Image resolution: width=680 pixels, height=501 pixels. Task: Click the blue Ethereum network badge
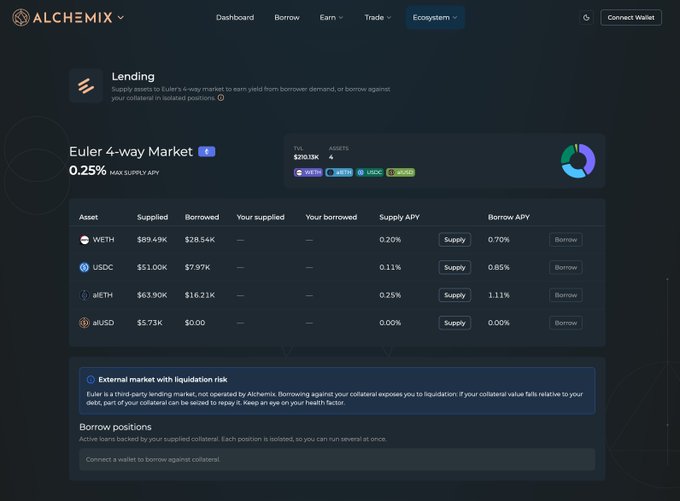click(x=206, y=151)
